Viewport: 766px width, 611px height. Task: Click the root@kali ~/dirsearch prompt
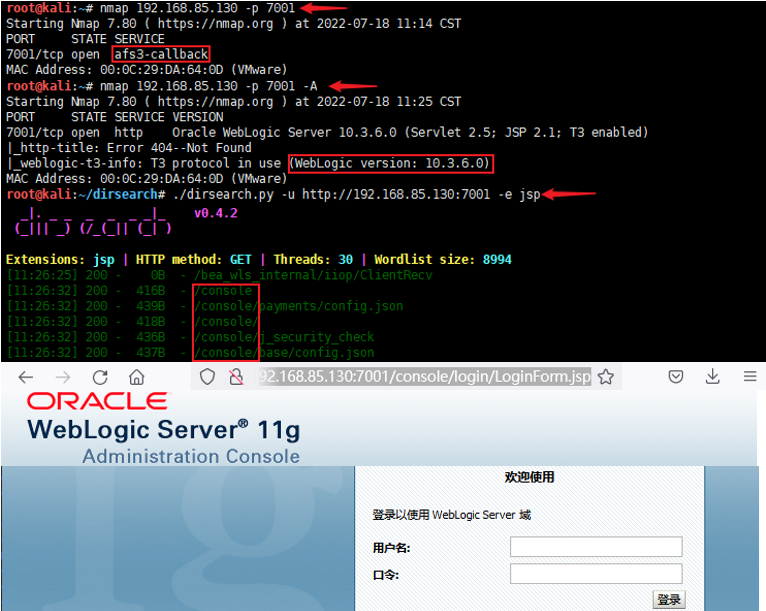point(86,194)
